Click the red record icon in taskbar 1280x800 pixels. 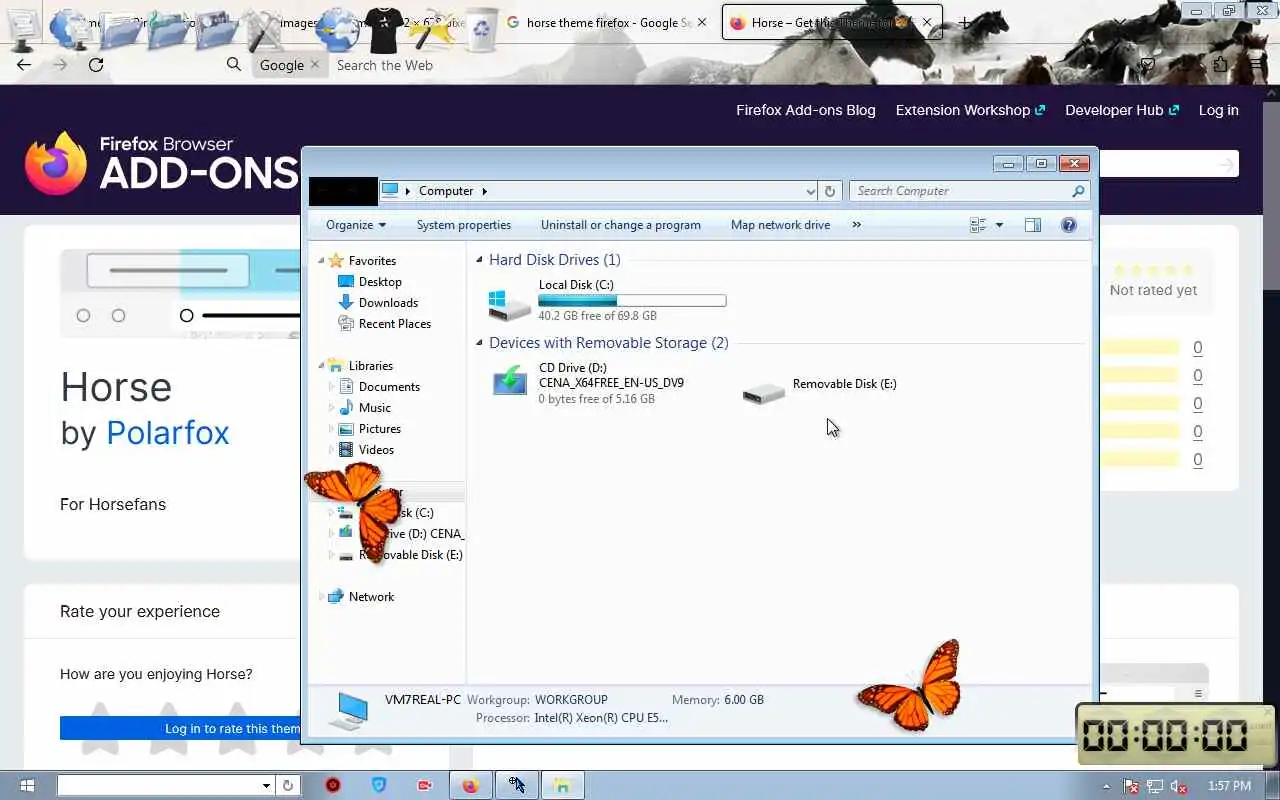coord(333,786)
